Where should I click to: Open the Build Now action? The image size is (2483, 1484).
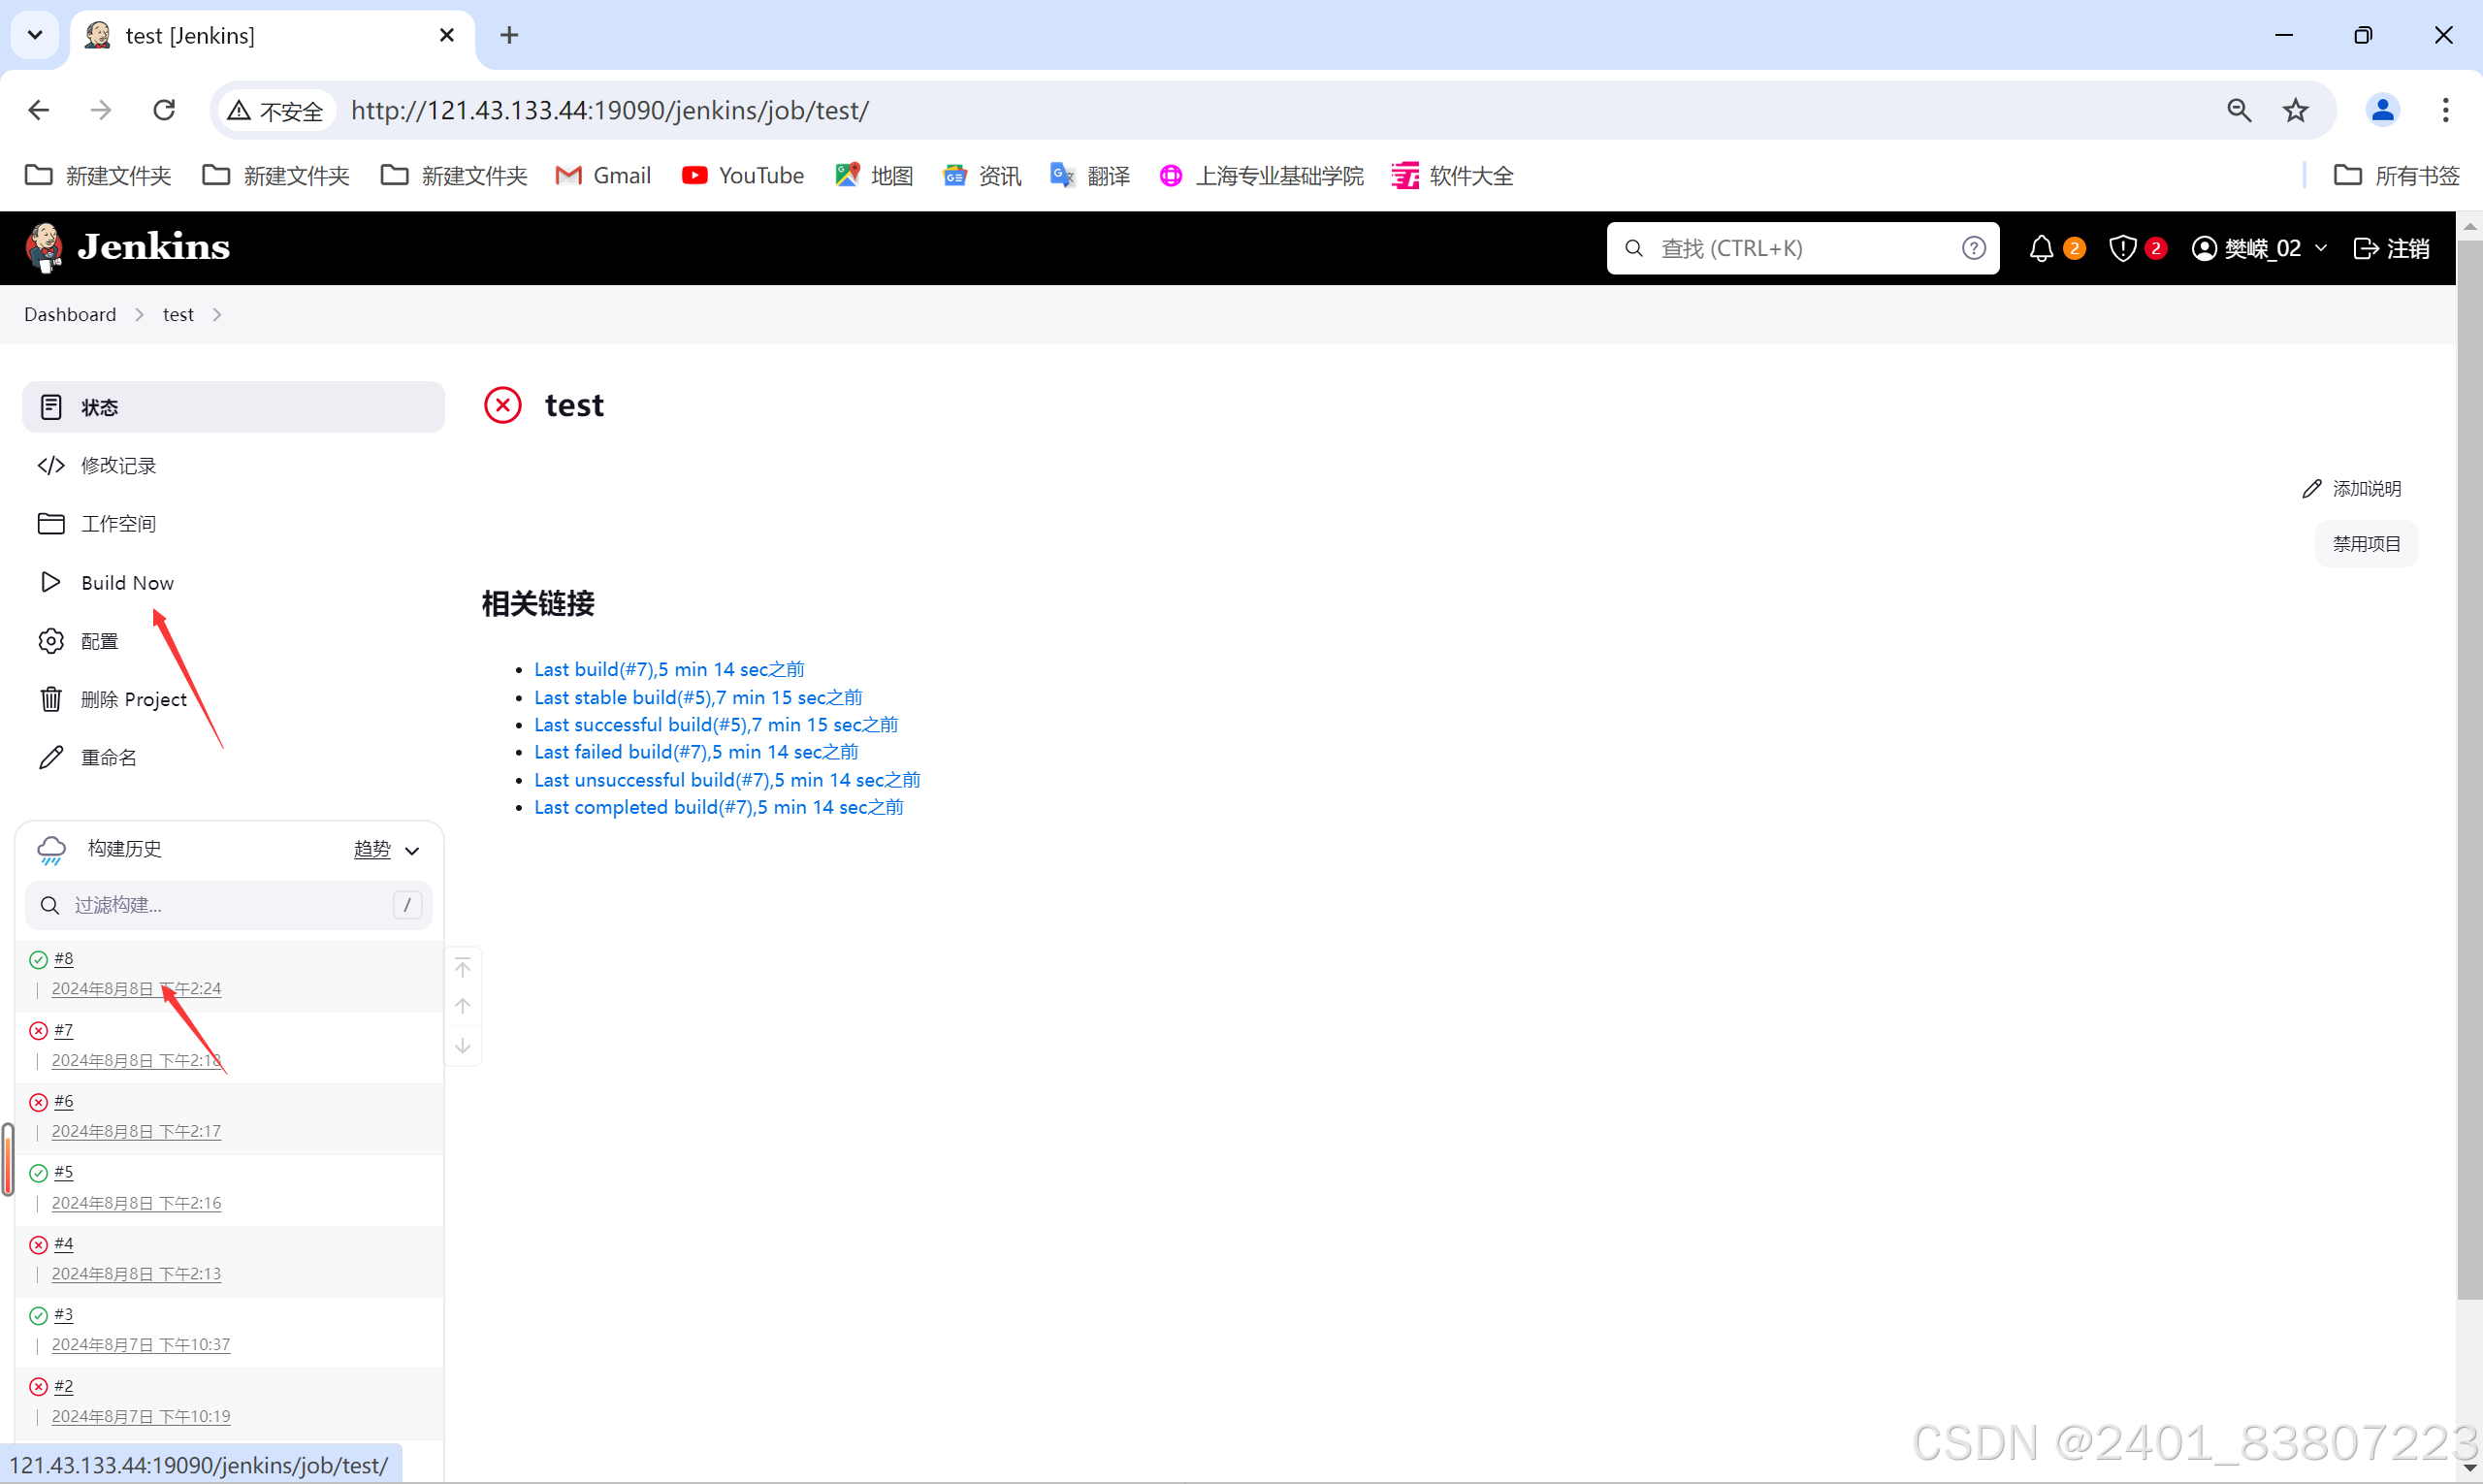[126, 582]
